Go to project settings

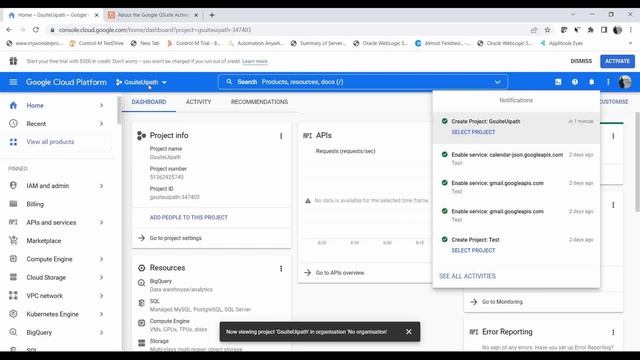pos(176,238)
